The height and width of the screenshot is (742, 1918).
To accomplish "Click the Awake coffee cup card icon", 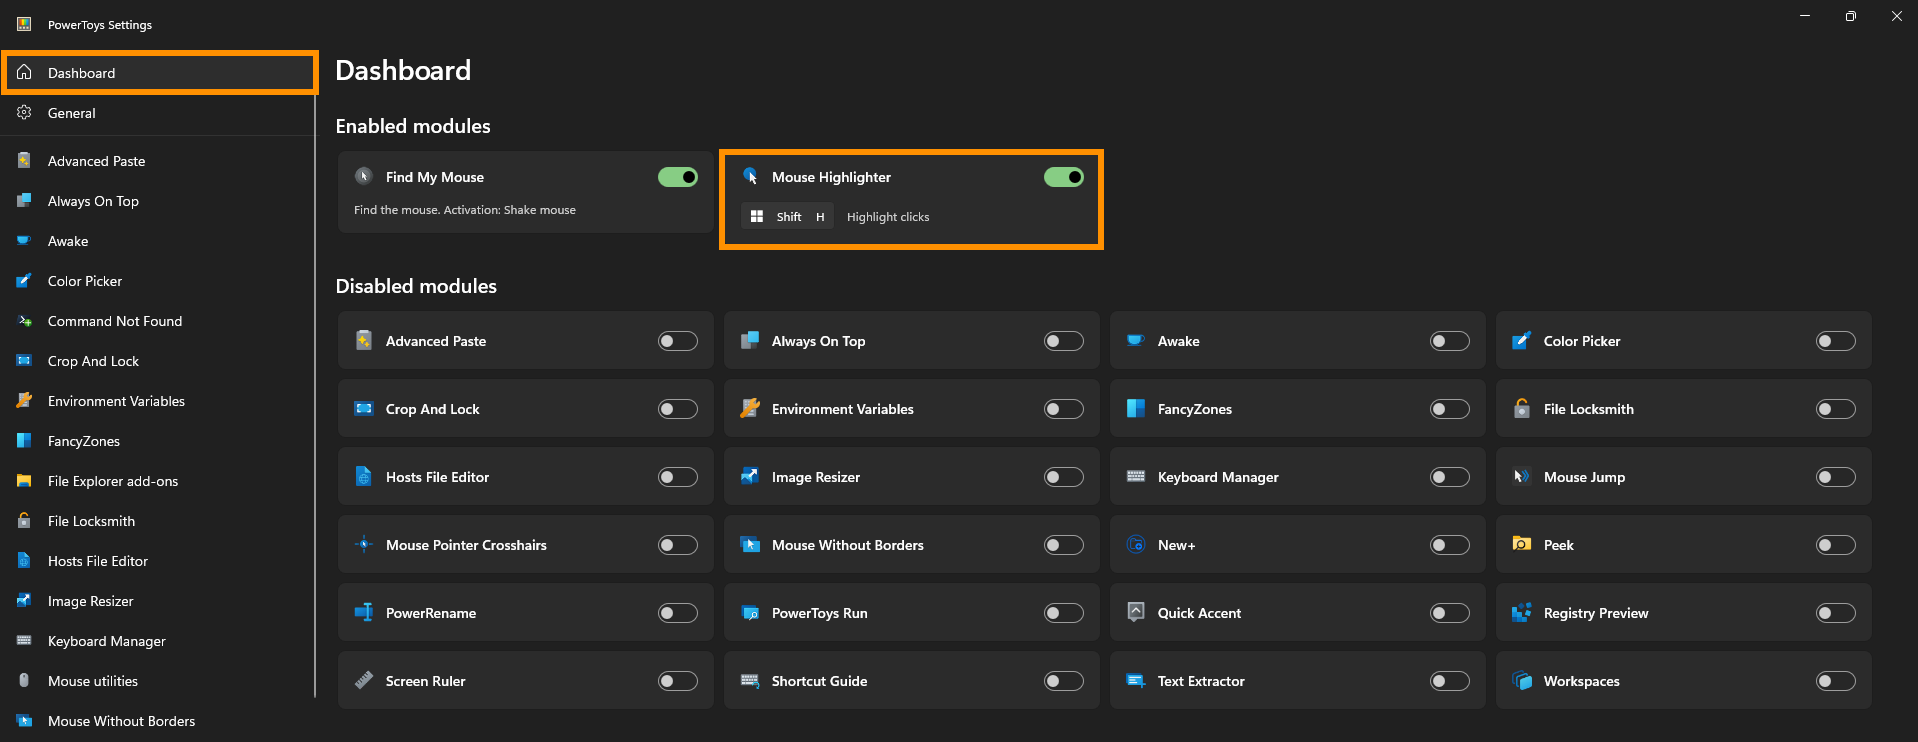I will 1136,340.
